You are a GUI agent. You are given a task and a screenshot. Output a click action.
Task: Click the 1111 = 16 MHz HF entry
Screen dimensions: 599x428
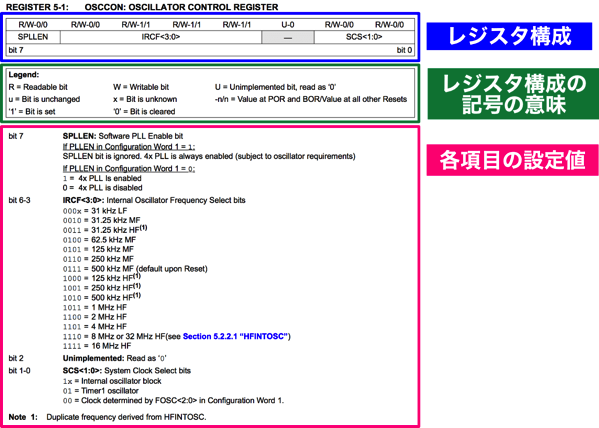pos(97,346)
